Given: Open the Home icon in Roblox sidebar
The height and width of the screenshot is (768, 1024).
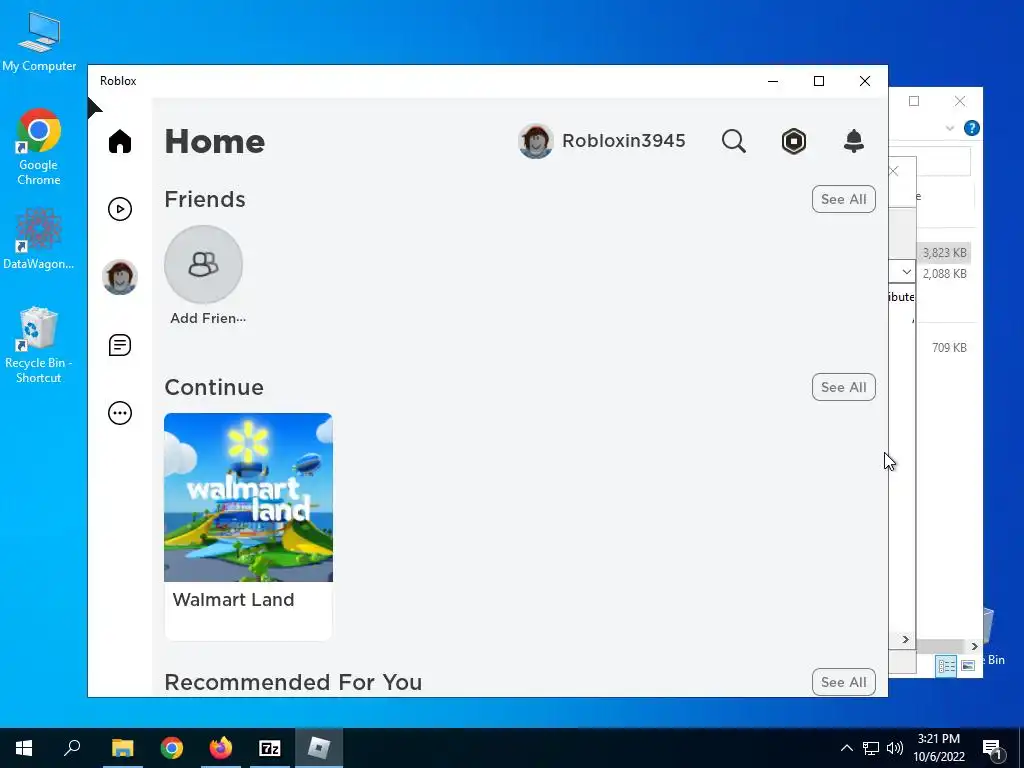Looking at the screenshot, I should [x=120, y=141].
